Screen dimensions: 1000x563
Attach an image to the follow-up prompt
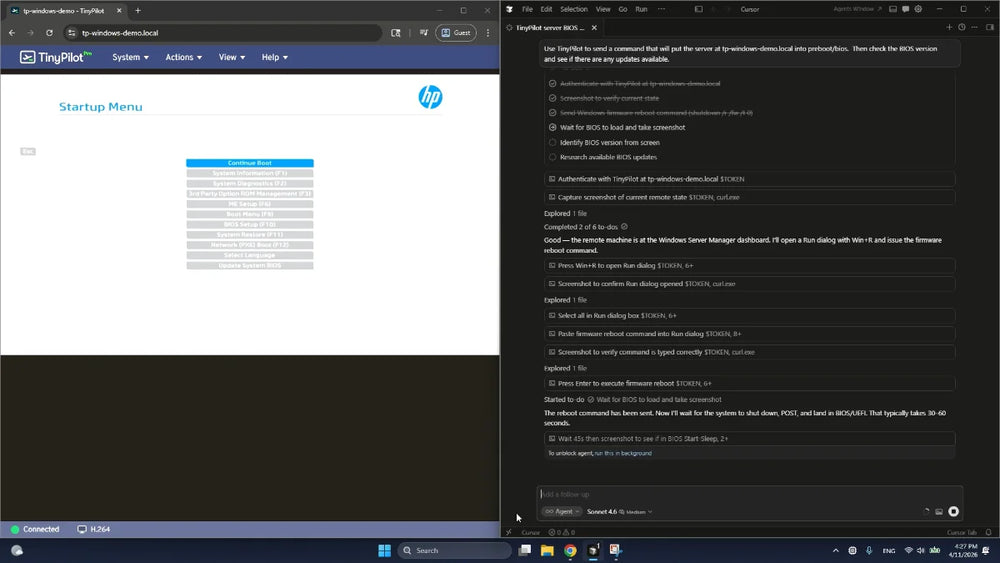pos(939,511)
